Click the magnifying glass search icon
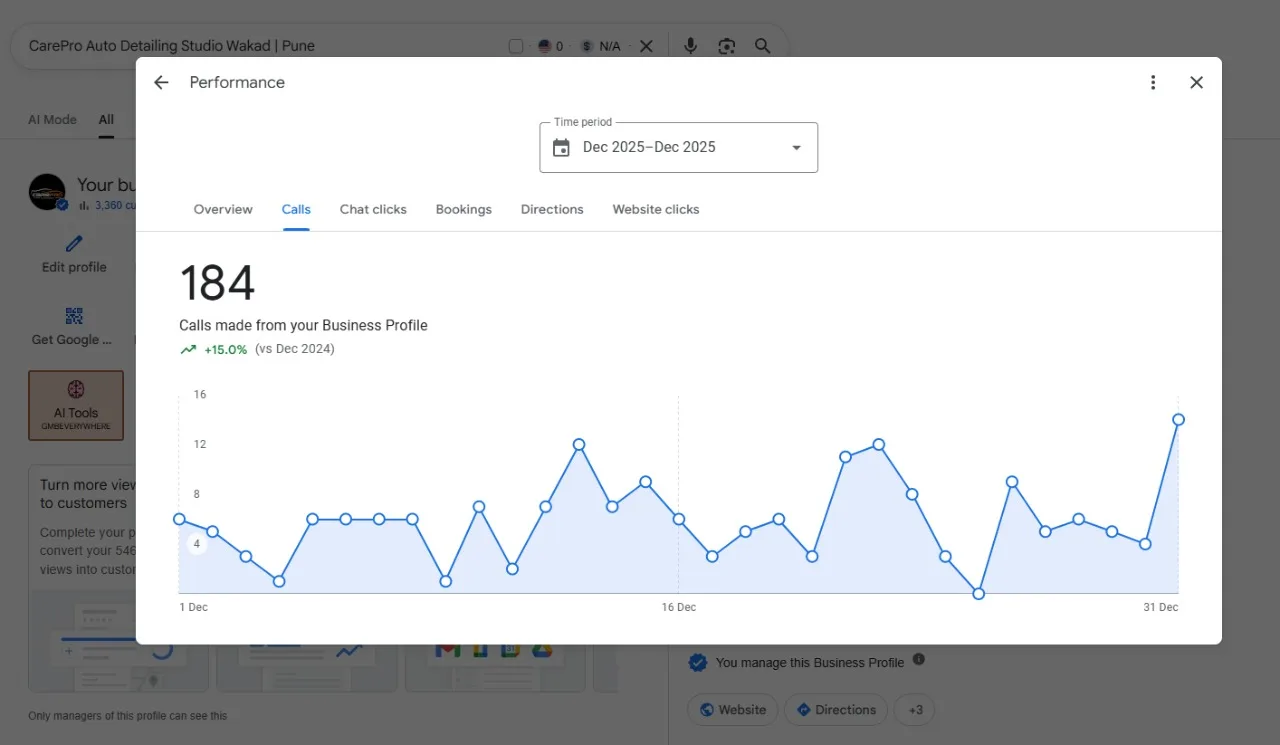Image resolution: width=1280 pixels, height=745 pixels. tap(763, 46)
